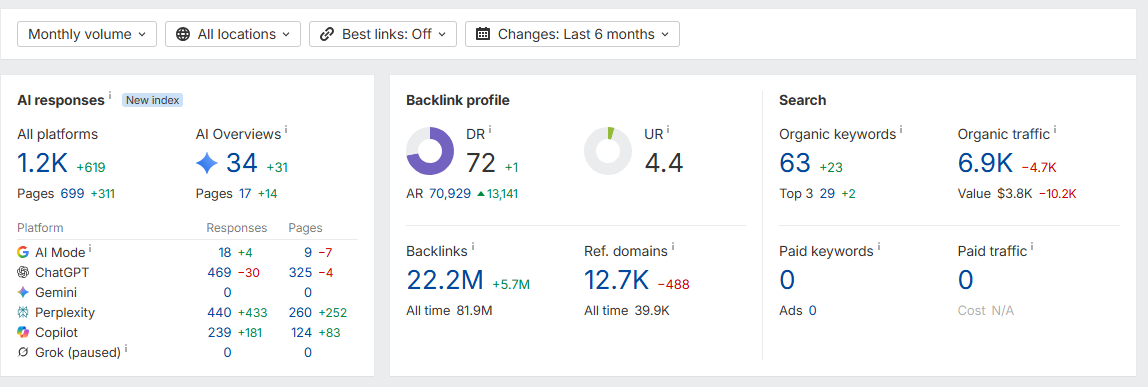
Task: Open the Top 3 keywords 29 link
Action: tap(827, 194)
